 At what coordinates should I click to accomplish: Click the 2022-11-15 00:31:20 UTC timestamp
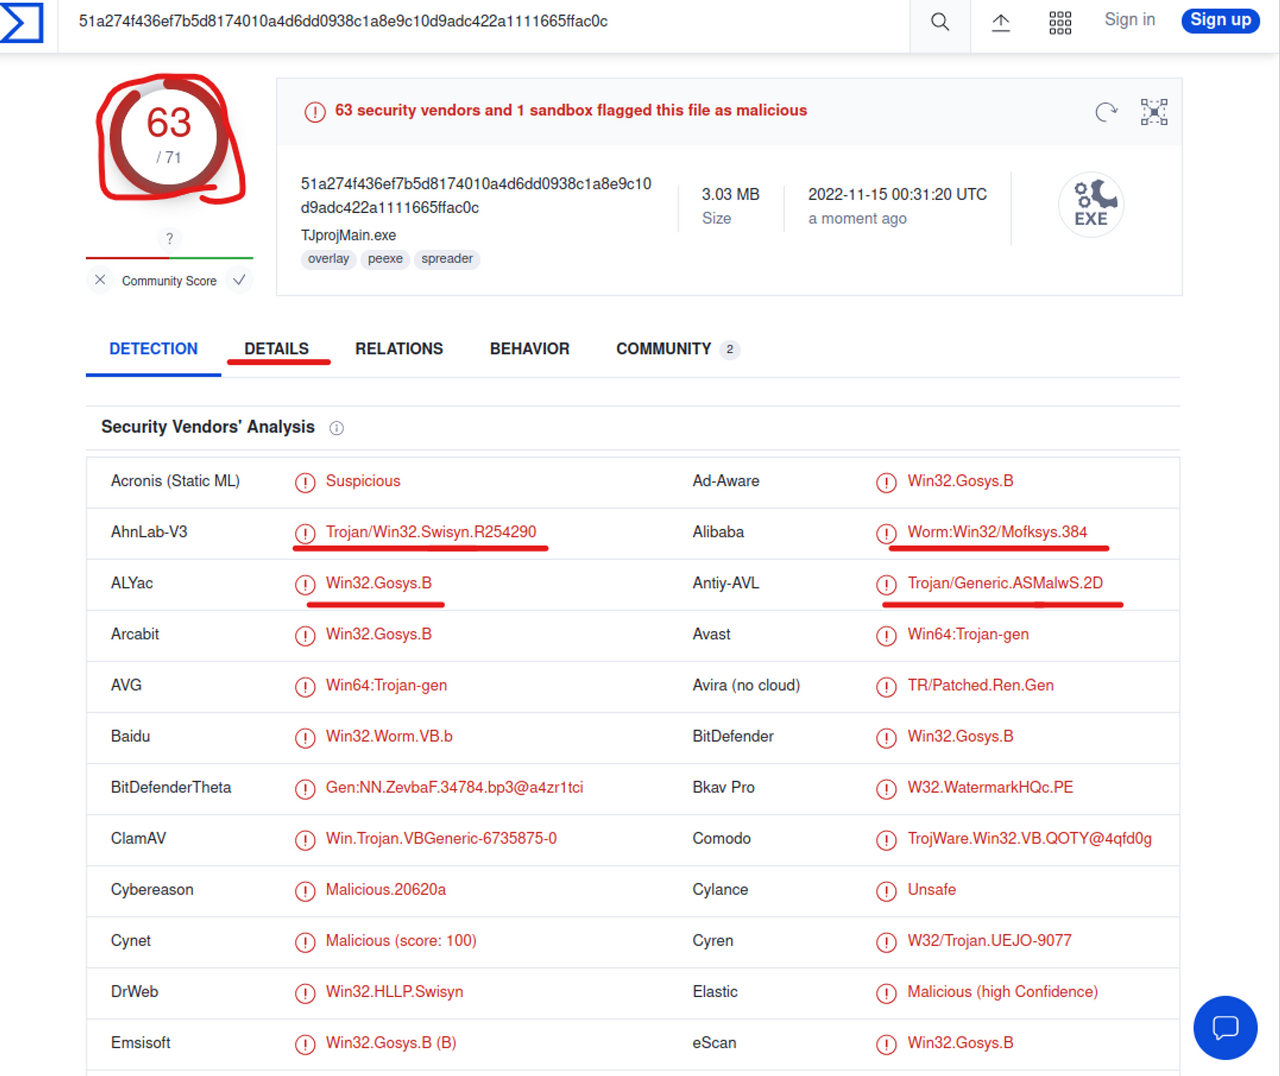coord(897,194)
